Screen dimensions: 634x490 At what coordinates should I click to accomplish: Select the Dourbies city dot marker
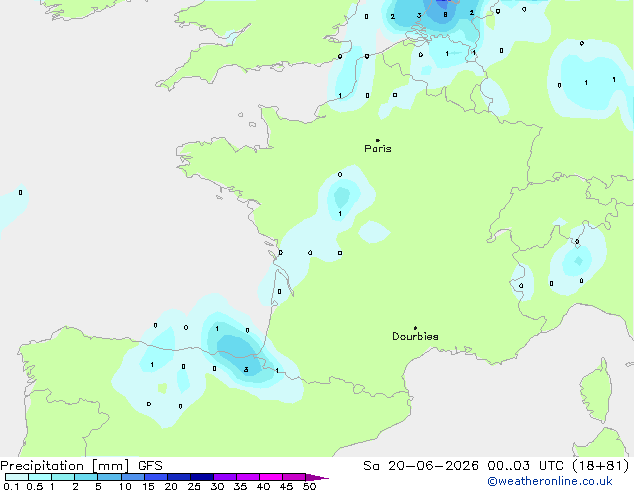coord(415,328)
